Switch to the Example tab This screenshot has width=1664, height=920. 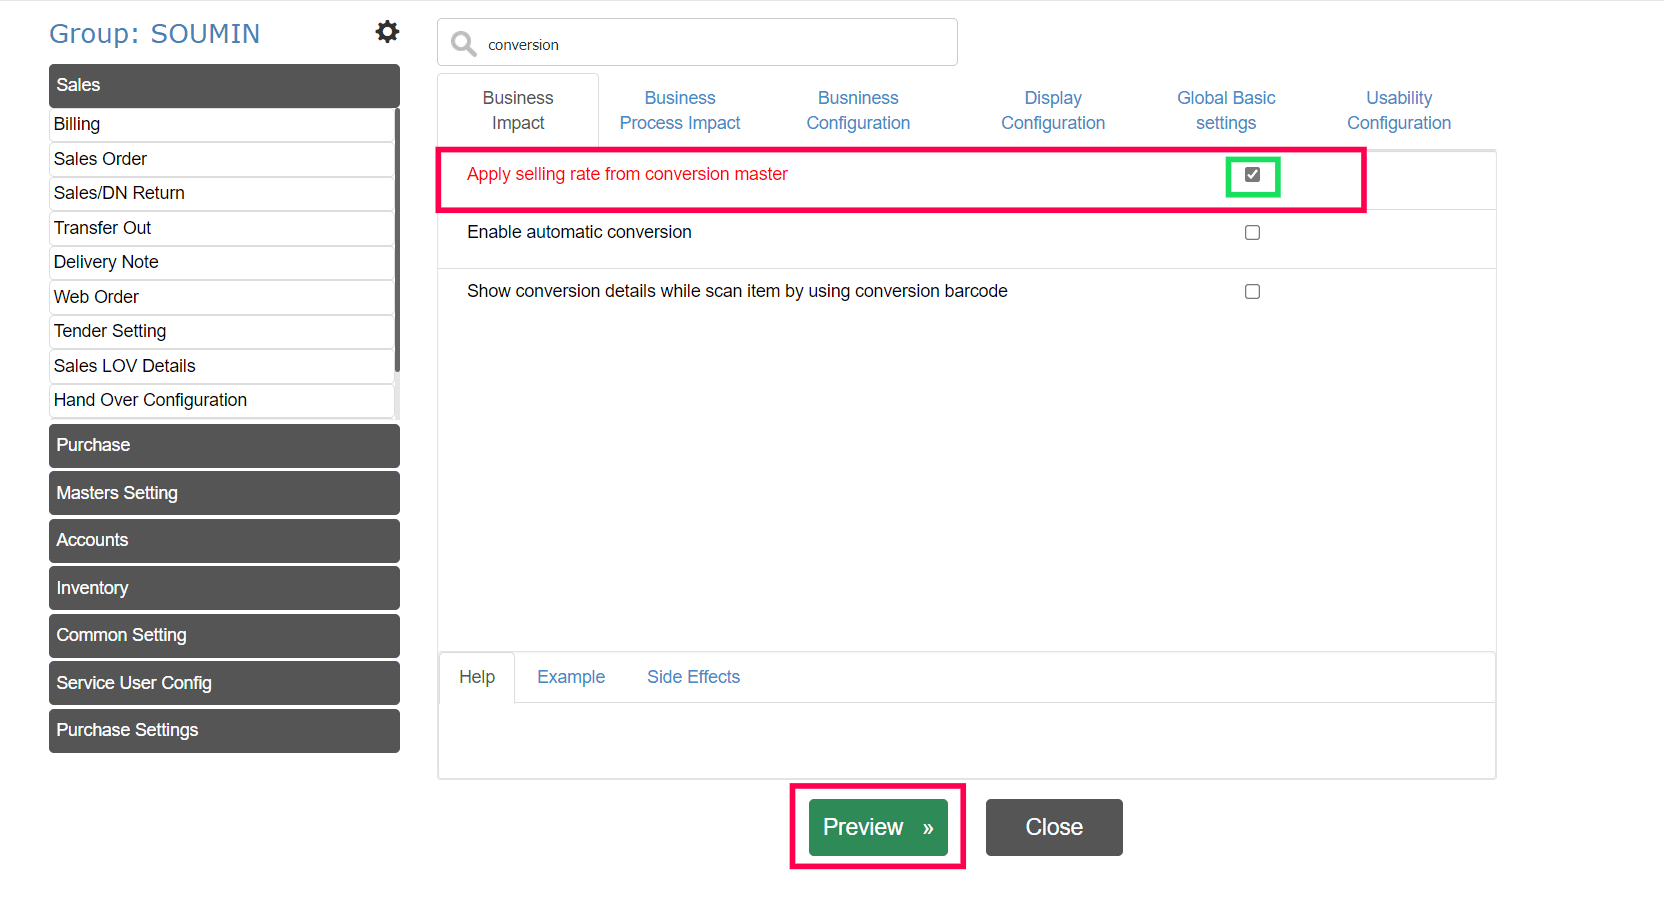[571, 678]
